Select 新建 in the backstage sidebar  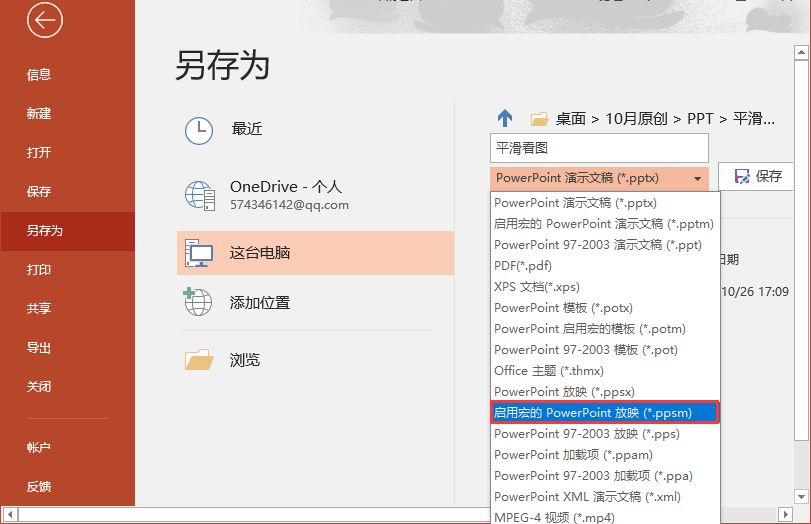[x=67, y=113]
